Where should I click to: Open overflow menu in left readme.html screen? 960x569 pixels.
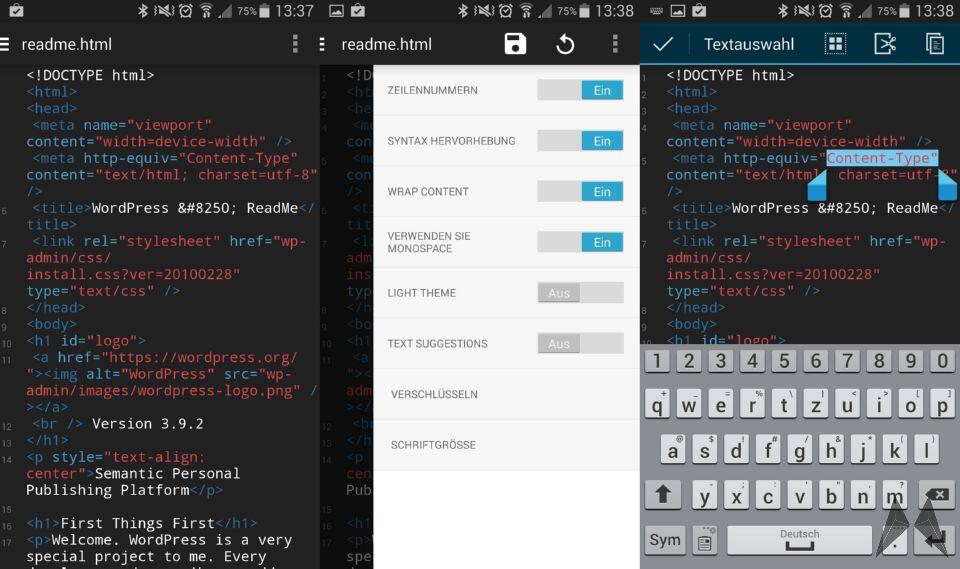coord(295,43)
